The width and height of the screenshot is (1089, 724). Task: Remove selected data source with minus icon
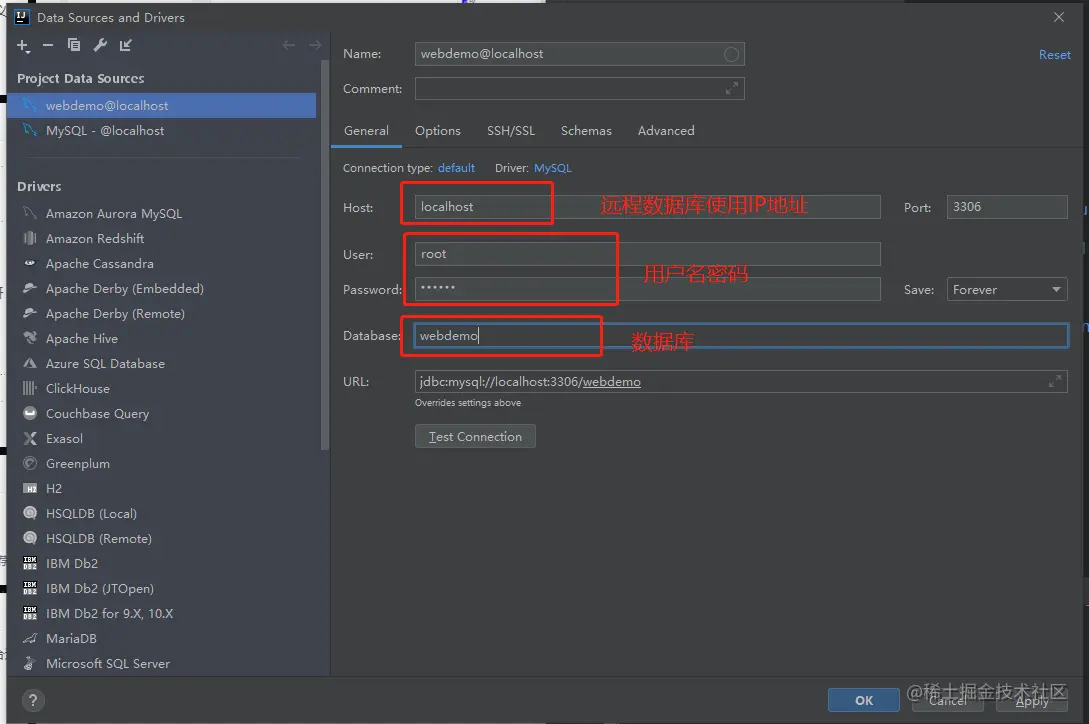click(x=48, y=46)
